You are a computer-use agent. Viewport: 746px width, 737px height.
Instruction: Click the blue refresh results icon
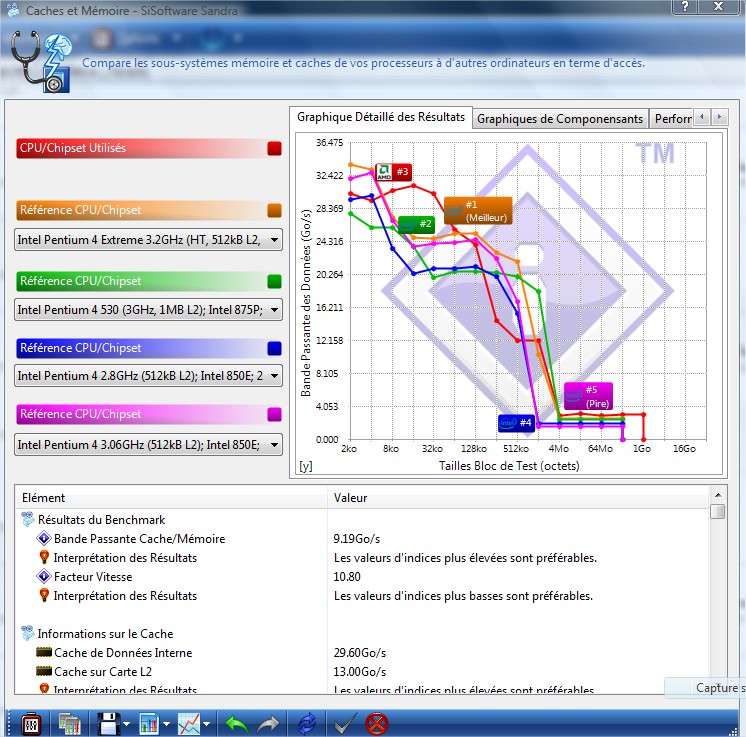307,724
